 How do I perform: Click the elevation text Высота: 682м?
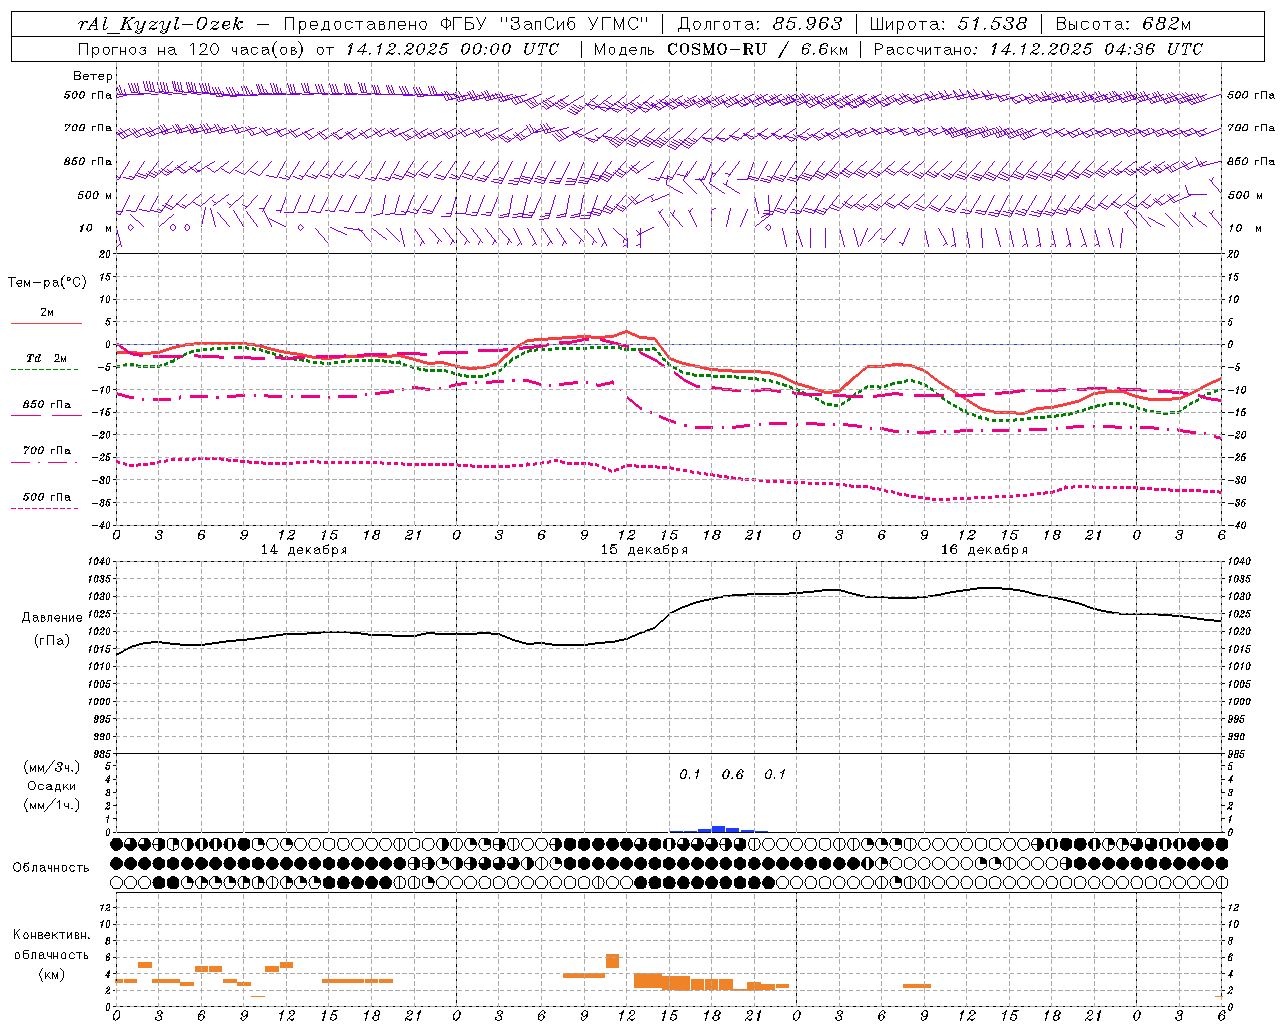(1124, 24)
